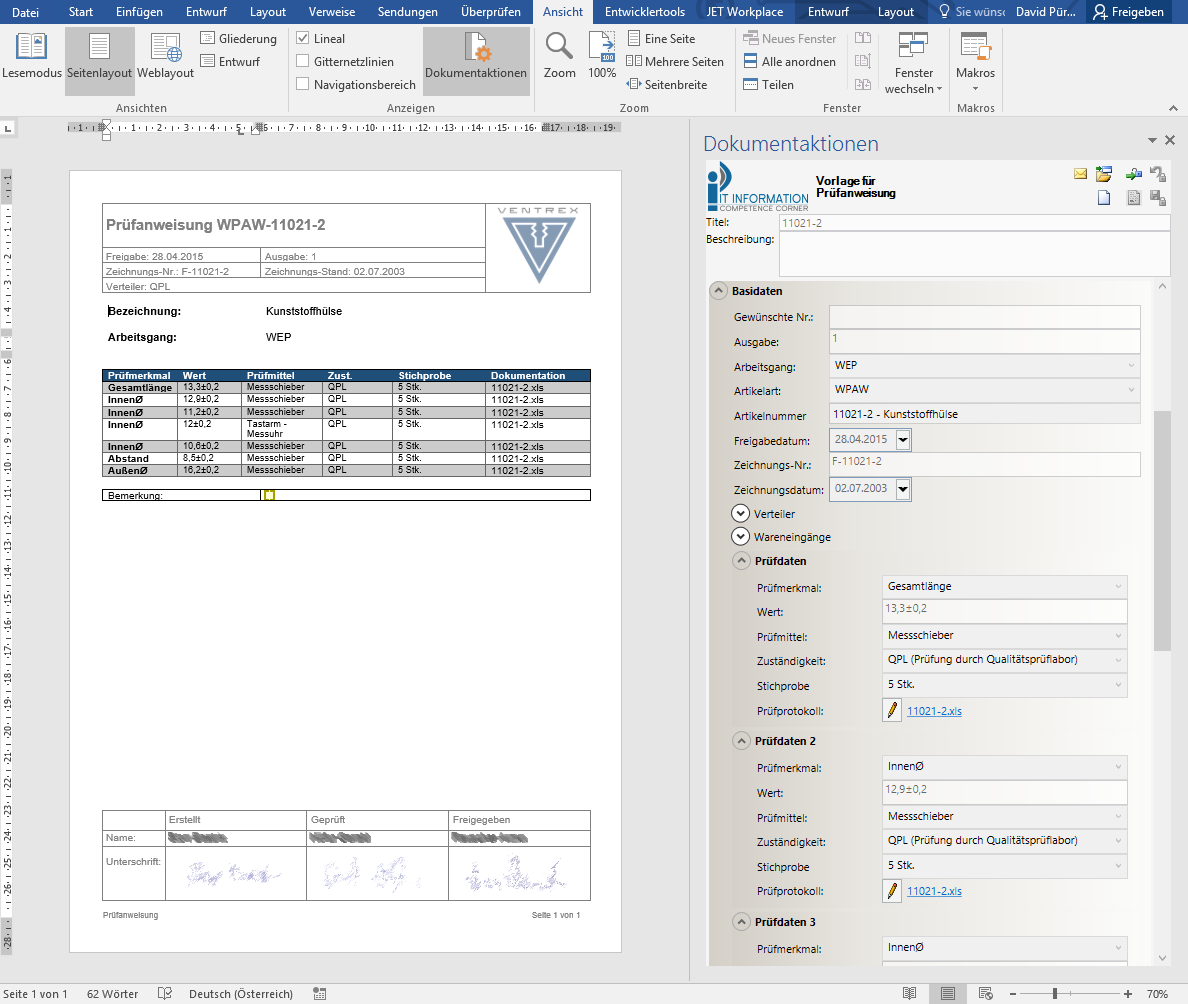Viewport: 1188px width, 1004px height.
Task: Open the Entwicklertools ribbon tab
Action: [645, 11]
